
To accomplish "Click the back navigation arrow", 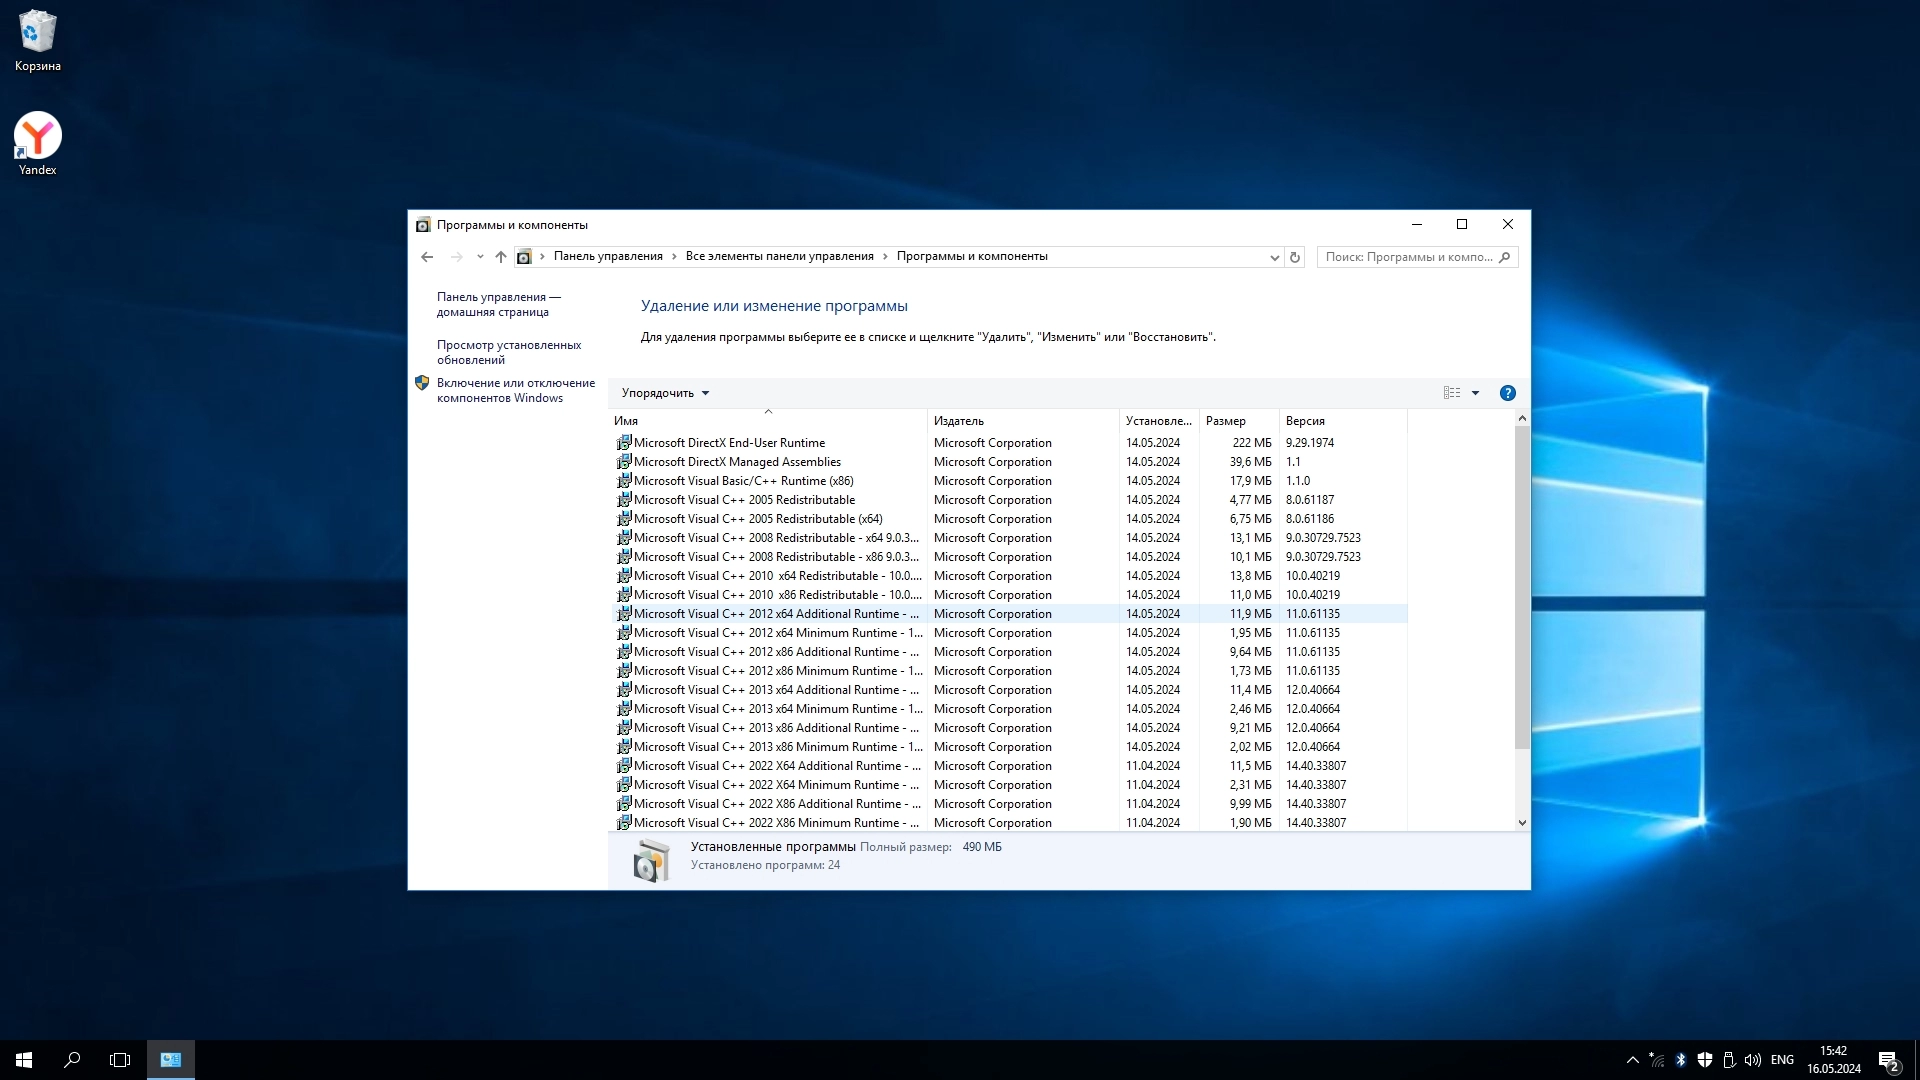I will tap(427, 257).
